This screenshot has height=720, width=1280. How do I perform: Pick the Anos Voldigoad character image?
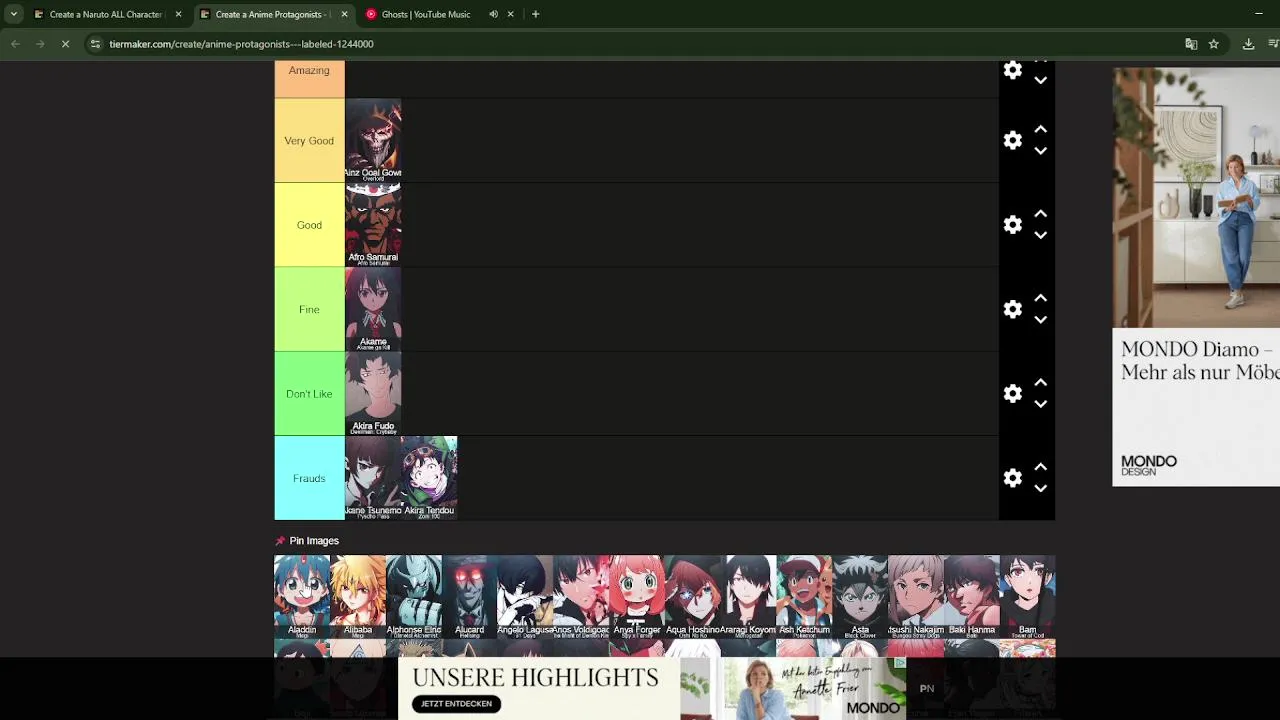pyautogui.click(x=581, y=597)
